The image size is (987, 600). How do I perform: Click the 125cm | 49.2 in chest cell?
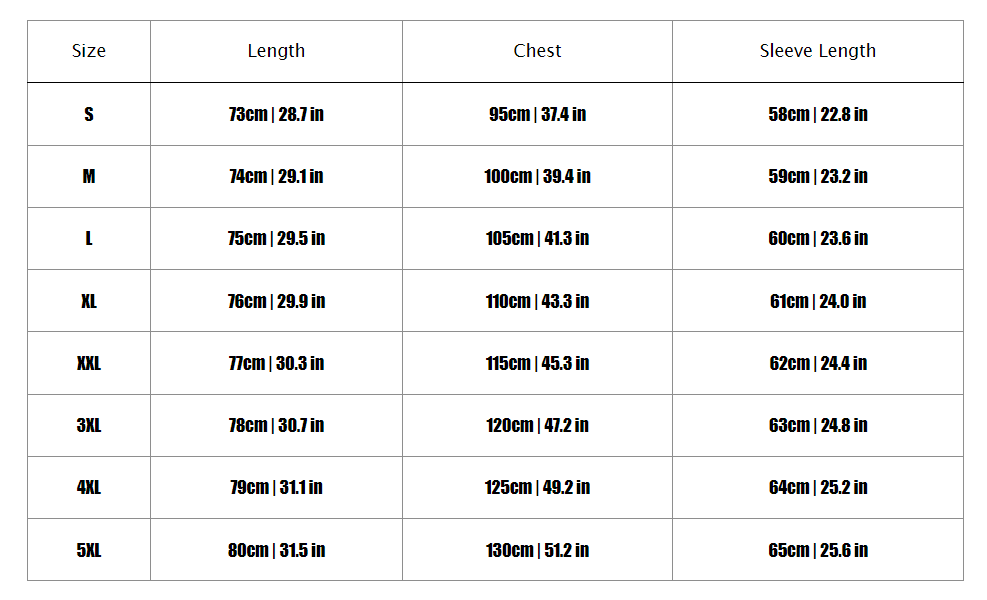click(537, 487)
